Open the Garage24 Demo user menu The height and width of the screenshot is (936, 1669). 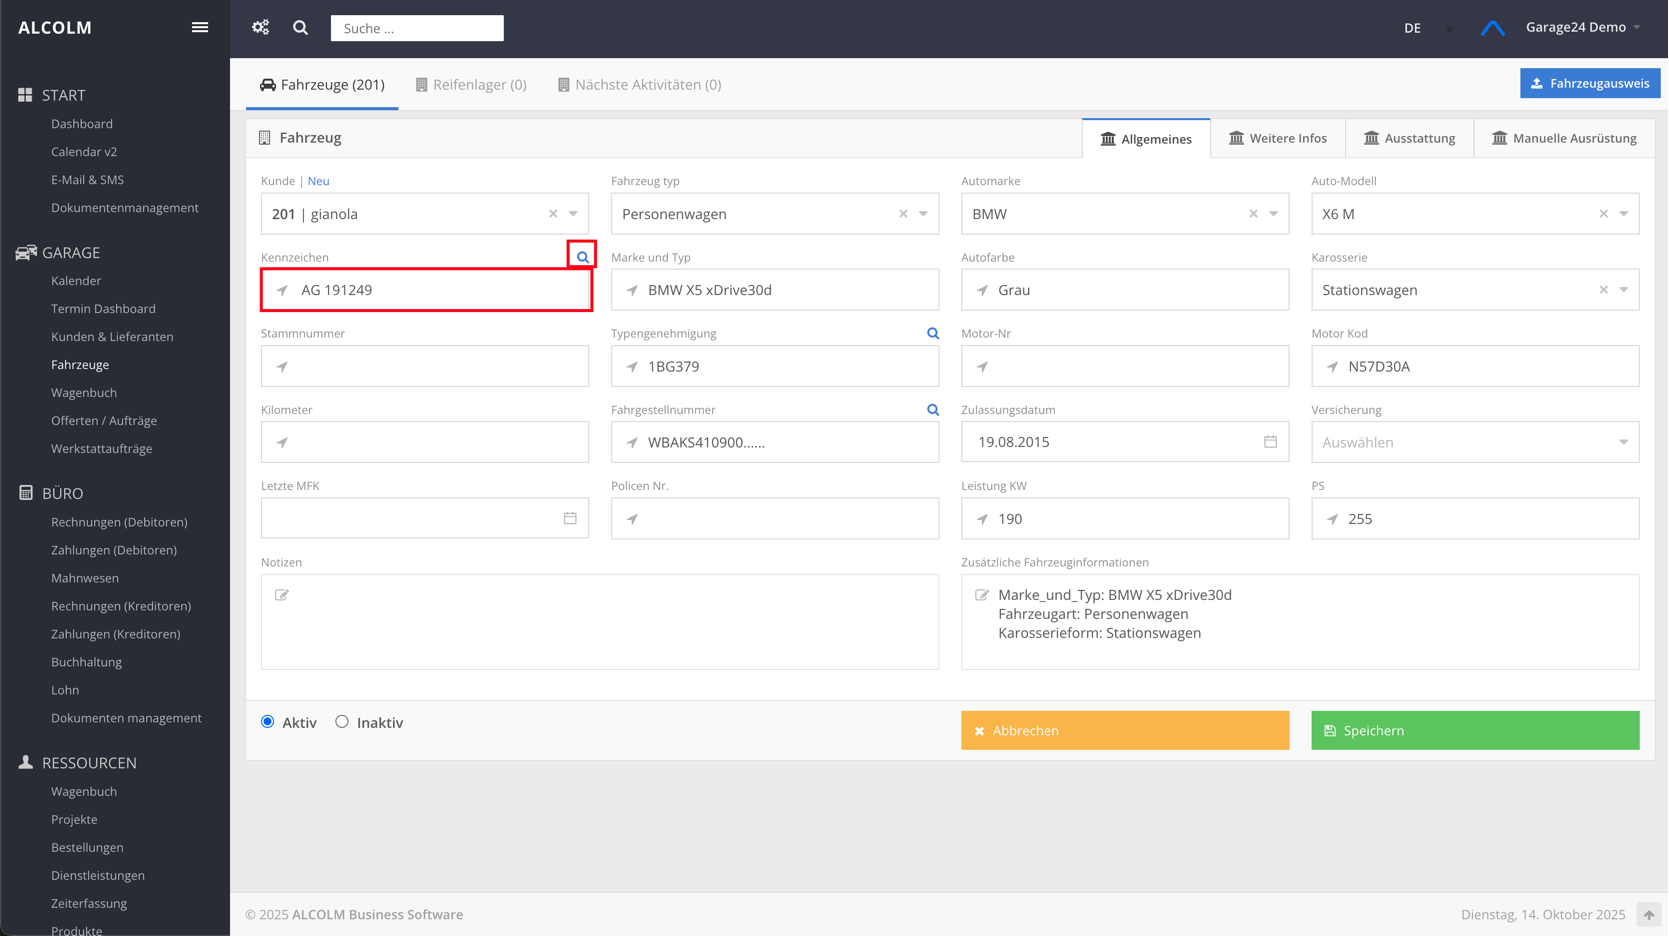click(x=1582, y=27)
